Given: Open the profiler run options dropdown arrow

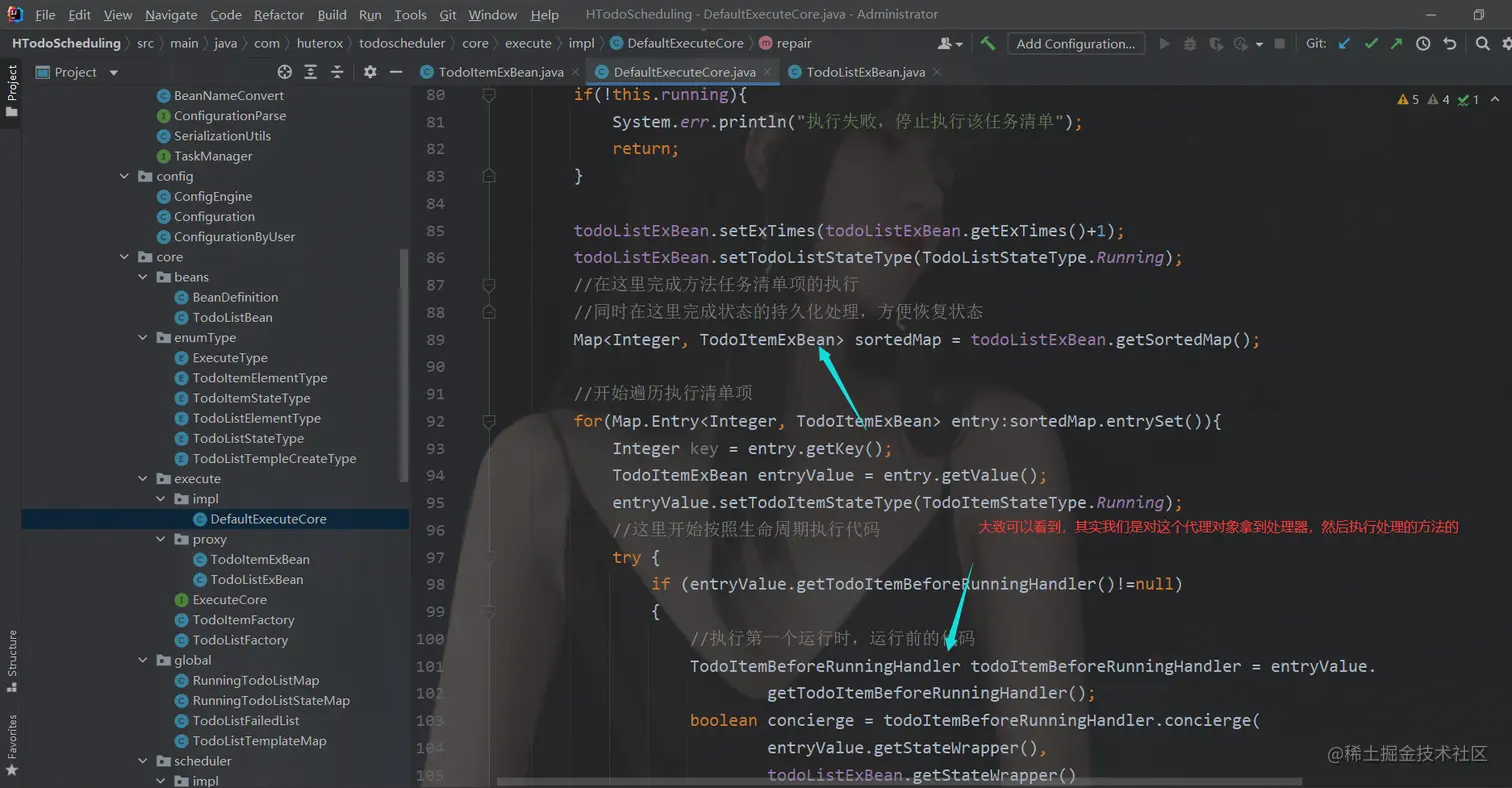Looking at the screenshot, I should coord(1258,44).
